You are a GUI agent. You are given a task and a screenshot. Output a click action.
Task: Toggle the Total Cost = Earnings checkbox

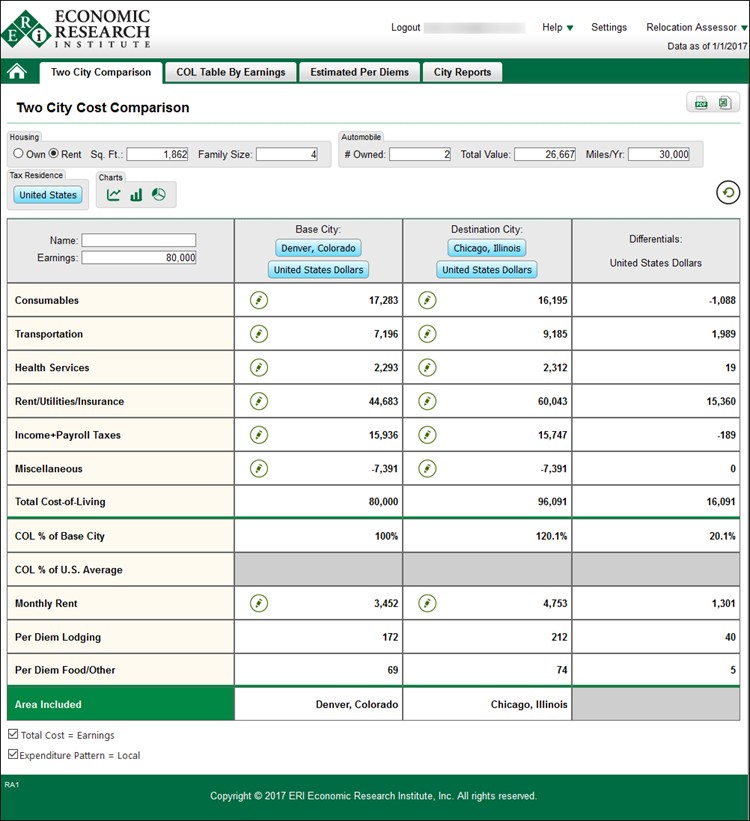[x=13, y=735]
